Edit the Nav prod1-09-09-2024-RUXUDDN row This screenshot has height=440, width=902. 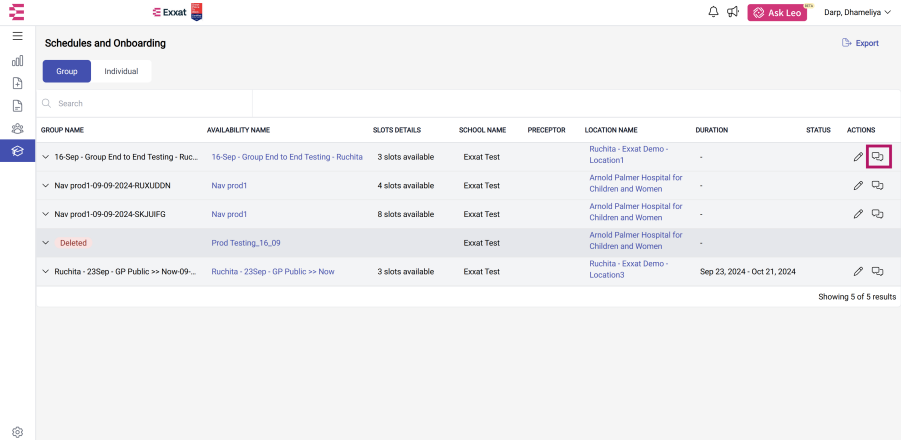(x=858, y=185)
